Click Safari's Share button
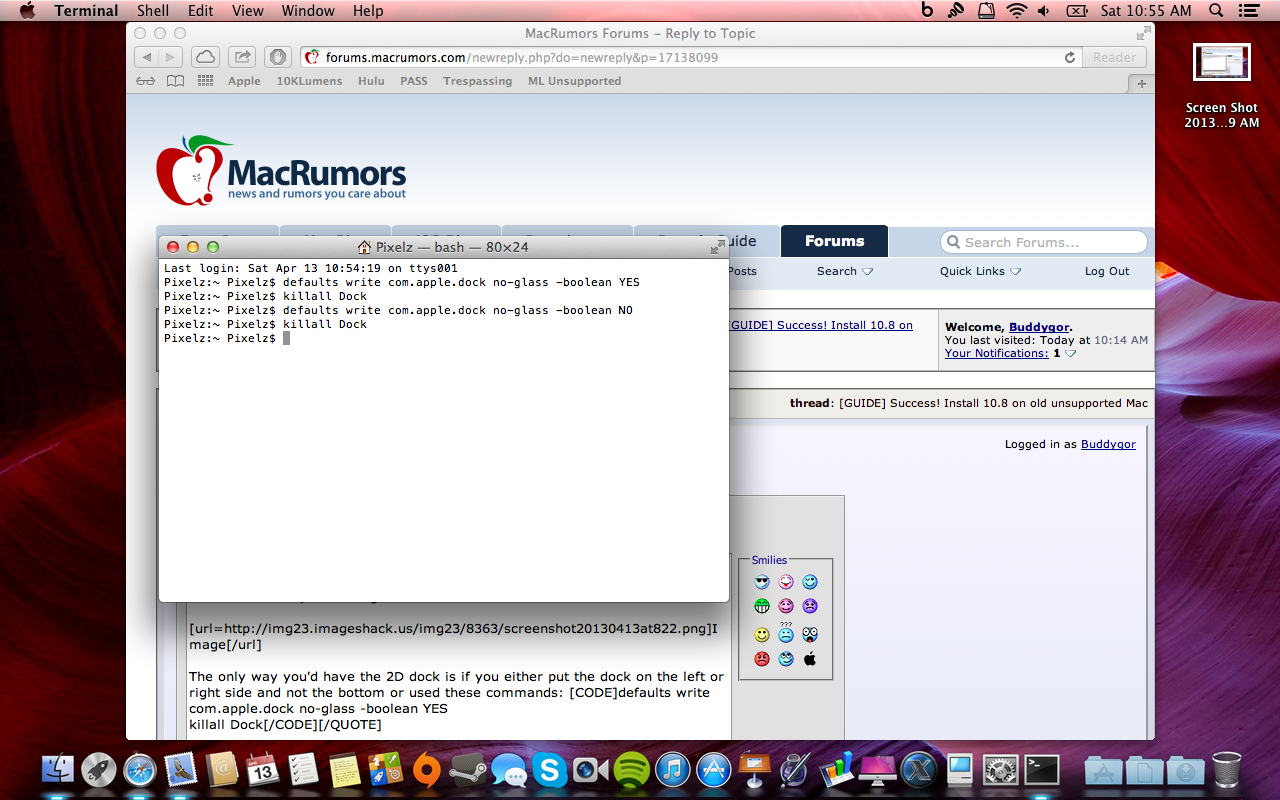 click(241, 57)
